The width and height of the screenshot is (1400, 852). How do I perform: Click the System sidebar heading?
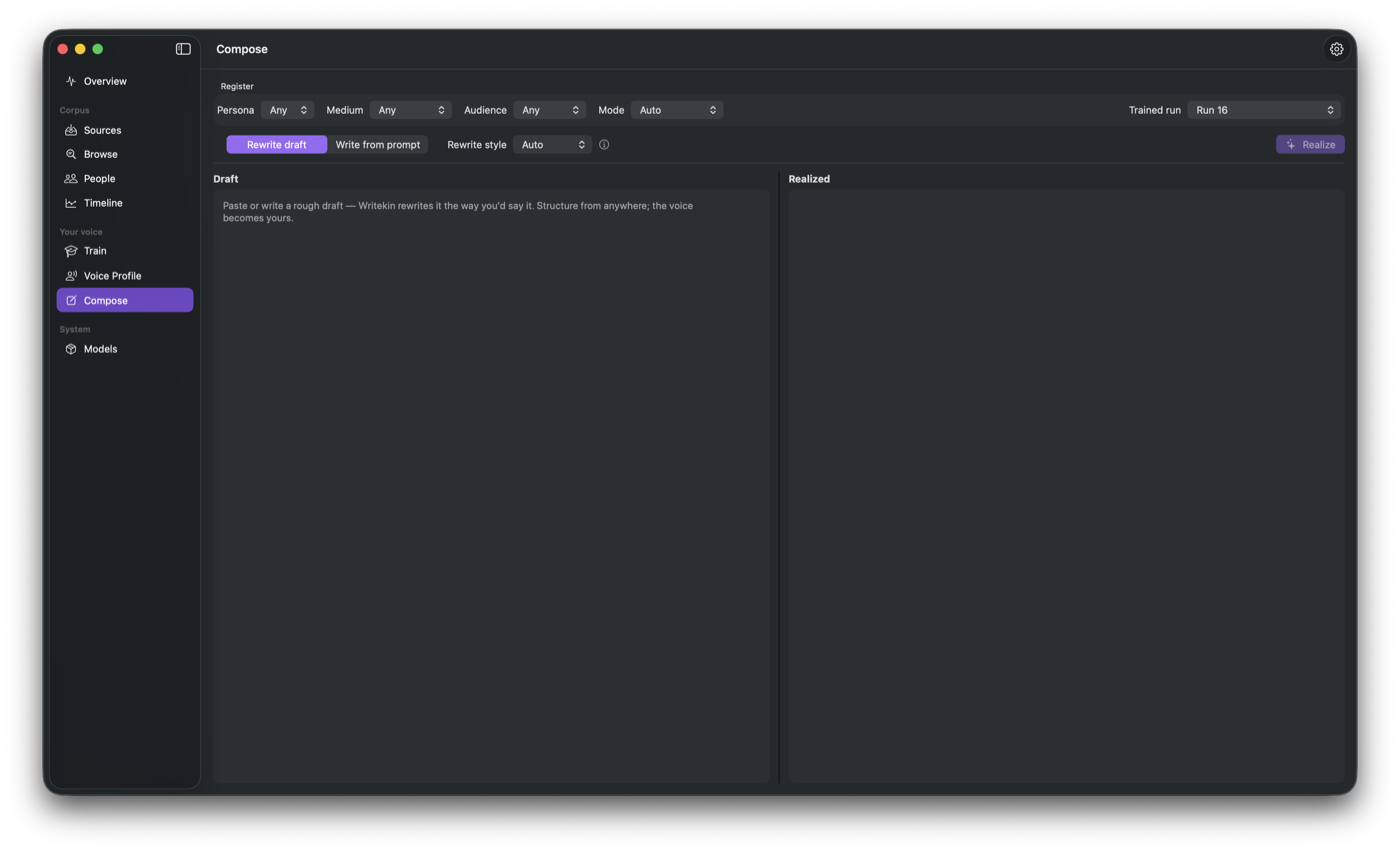pyautogui.click(x=75, y=329)
